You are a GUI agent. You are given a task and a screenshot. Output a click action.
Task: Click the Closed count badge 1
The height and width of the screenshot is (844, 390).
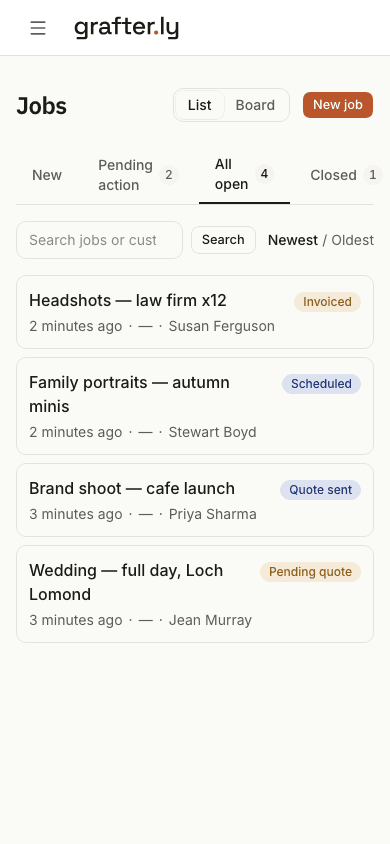pyautogui.click(x=372, y=175)
